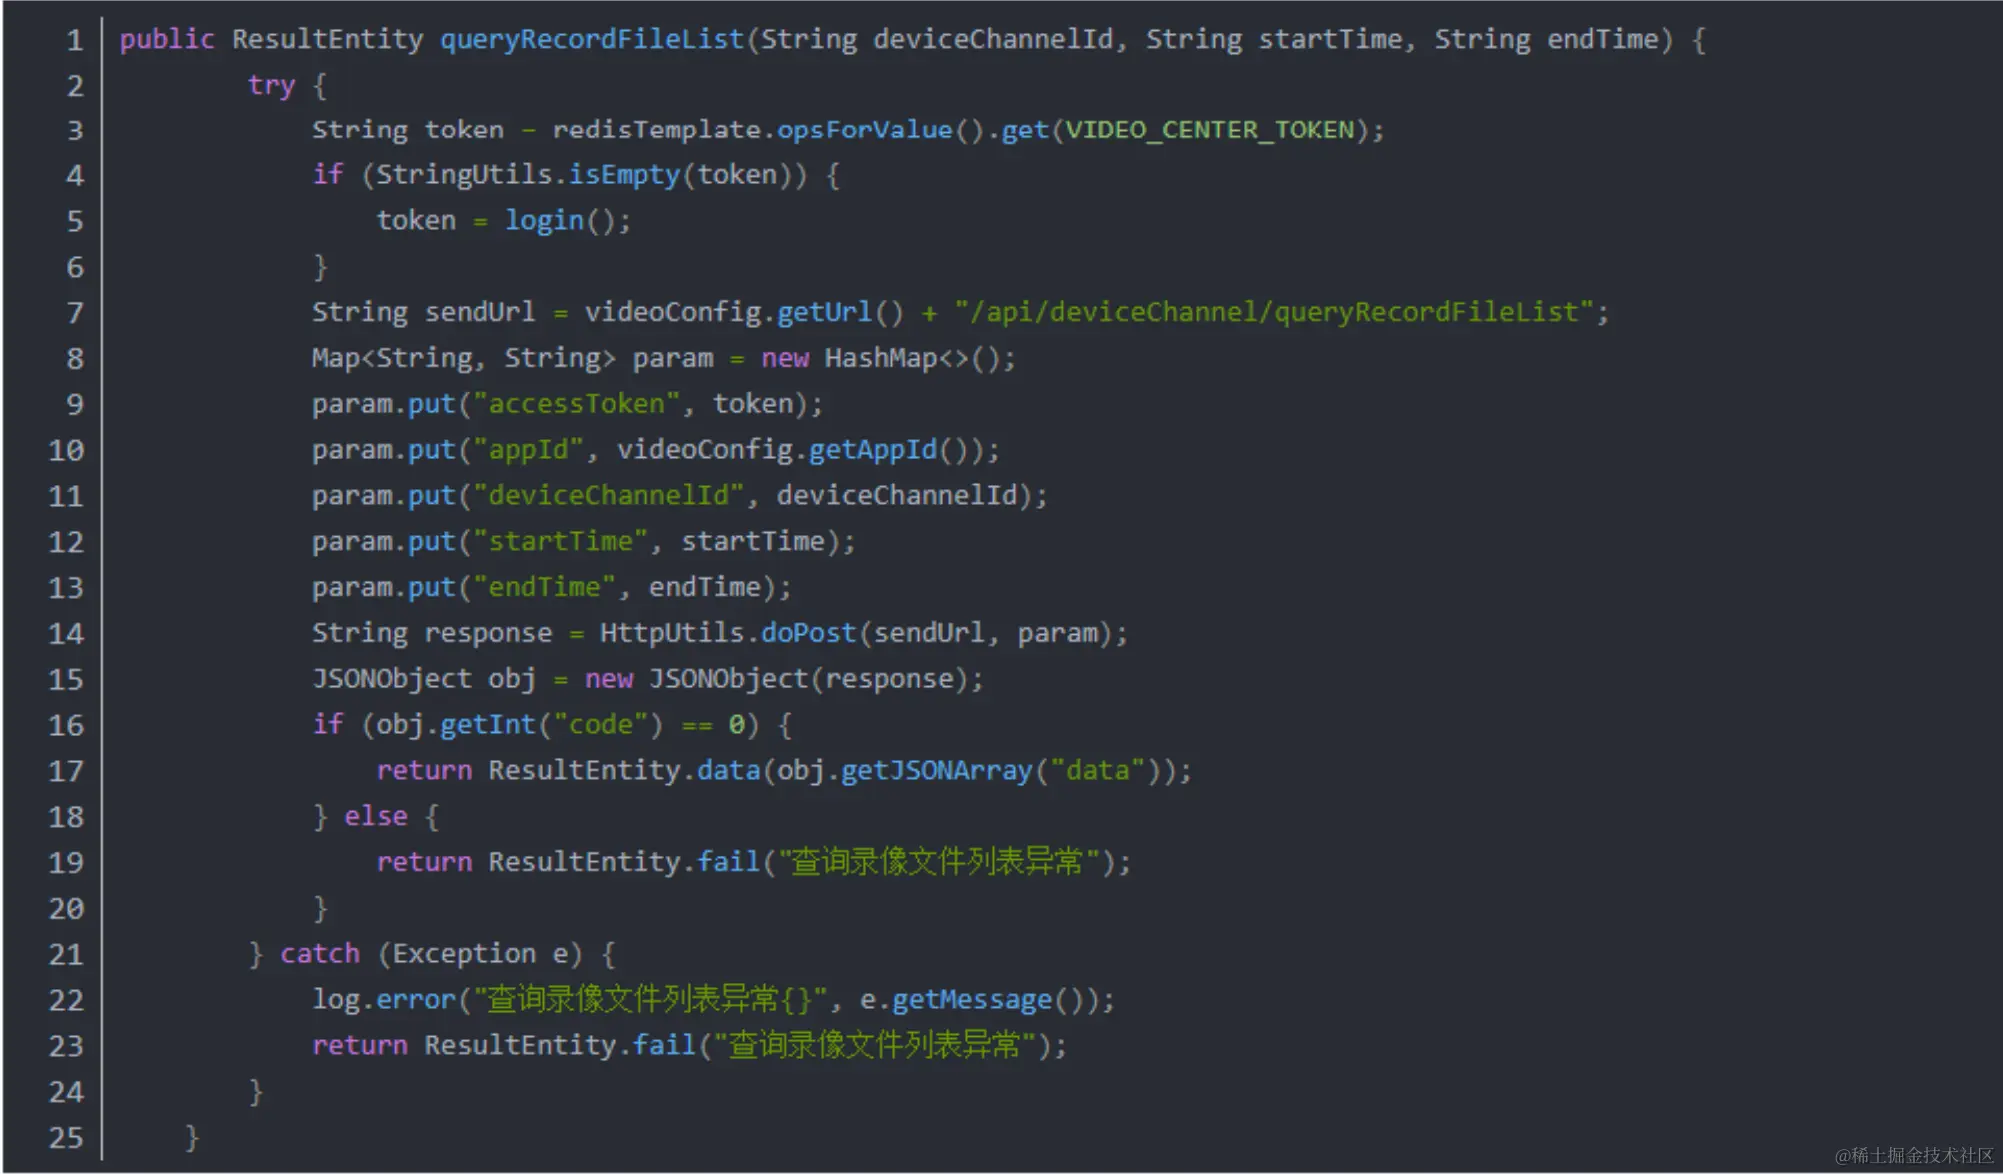Click the "accessToken" string
Screen dimensions: 2003x1174
(576, 404)
